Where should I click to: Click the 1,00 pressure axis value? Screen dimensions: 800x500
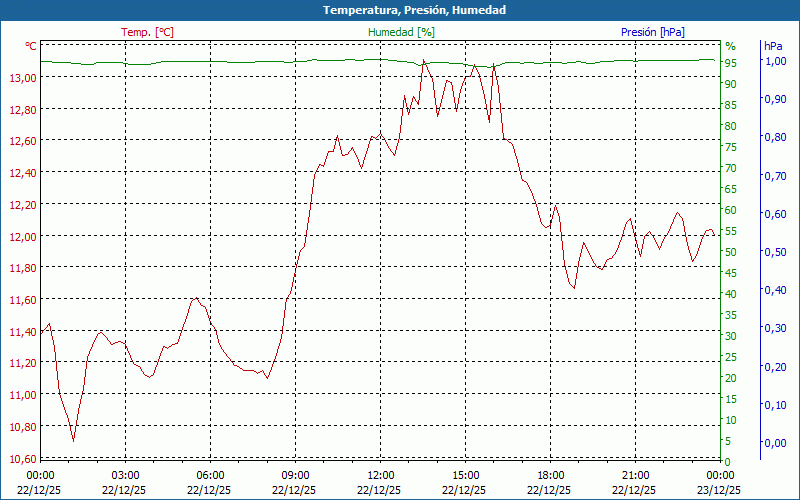tap(774, 62)
